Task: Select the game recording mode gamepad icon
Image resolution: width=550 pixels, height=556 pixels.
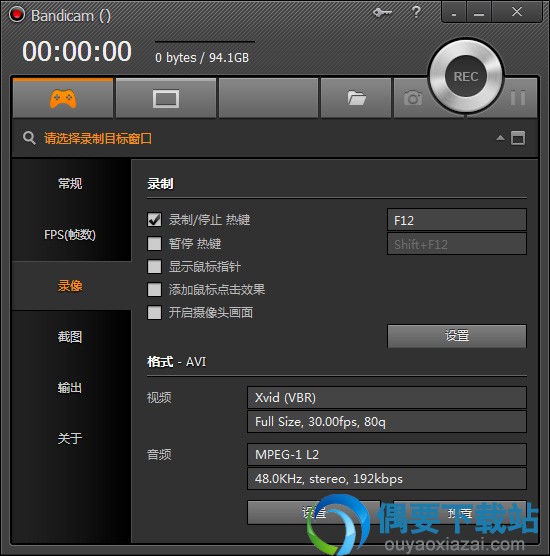Action: pos(63,98)
